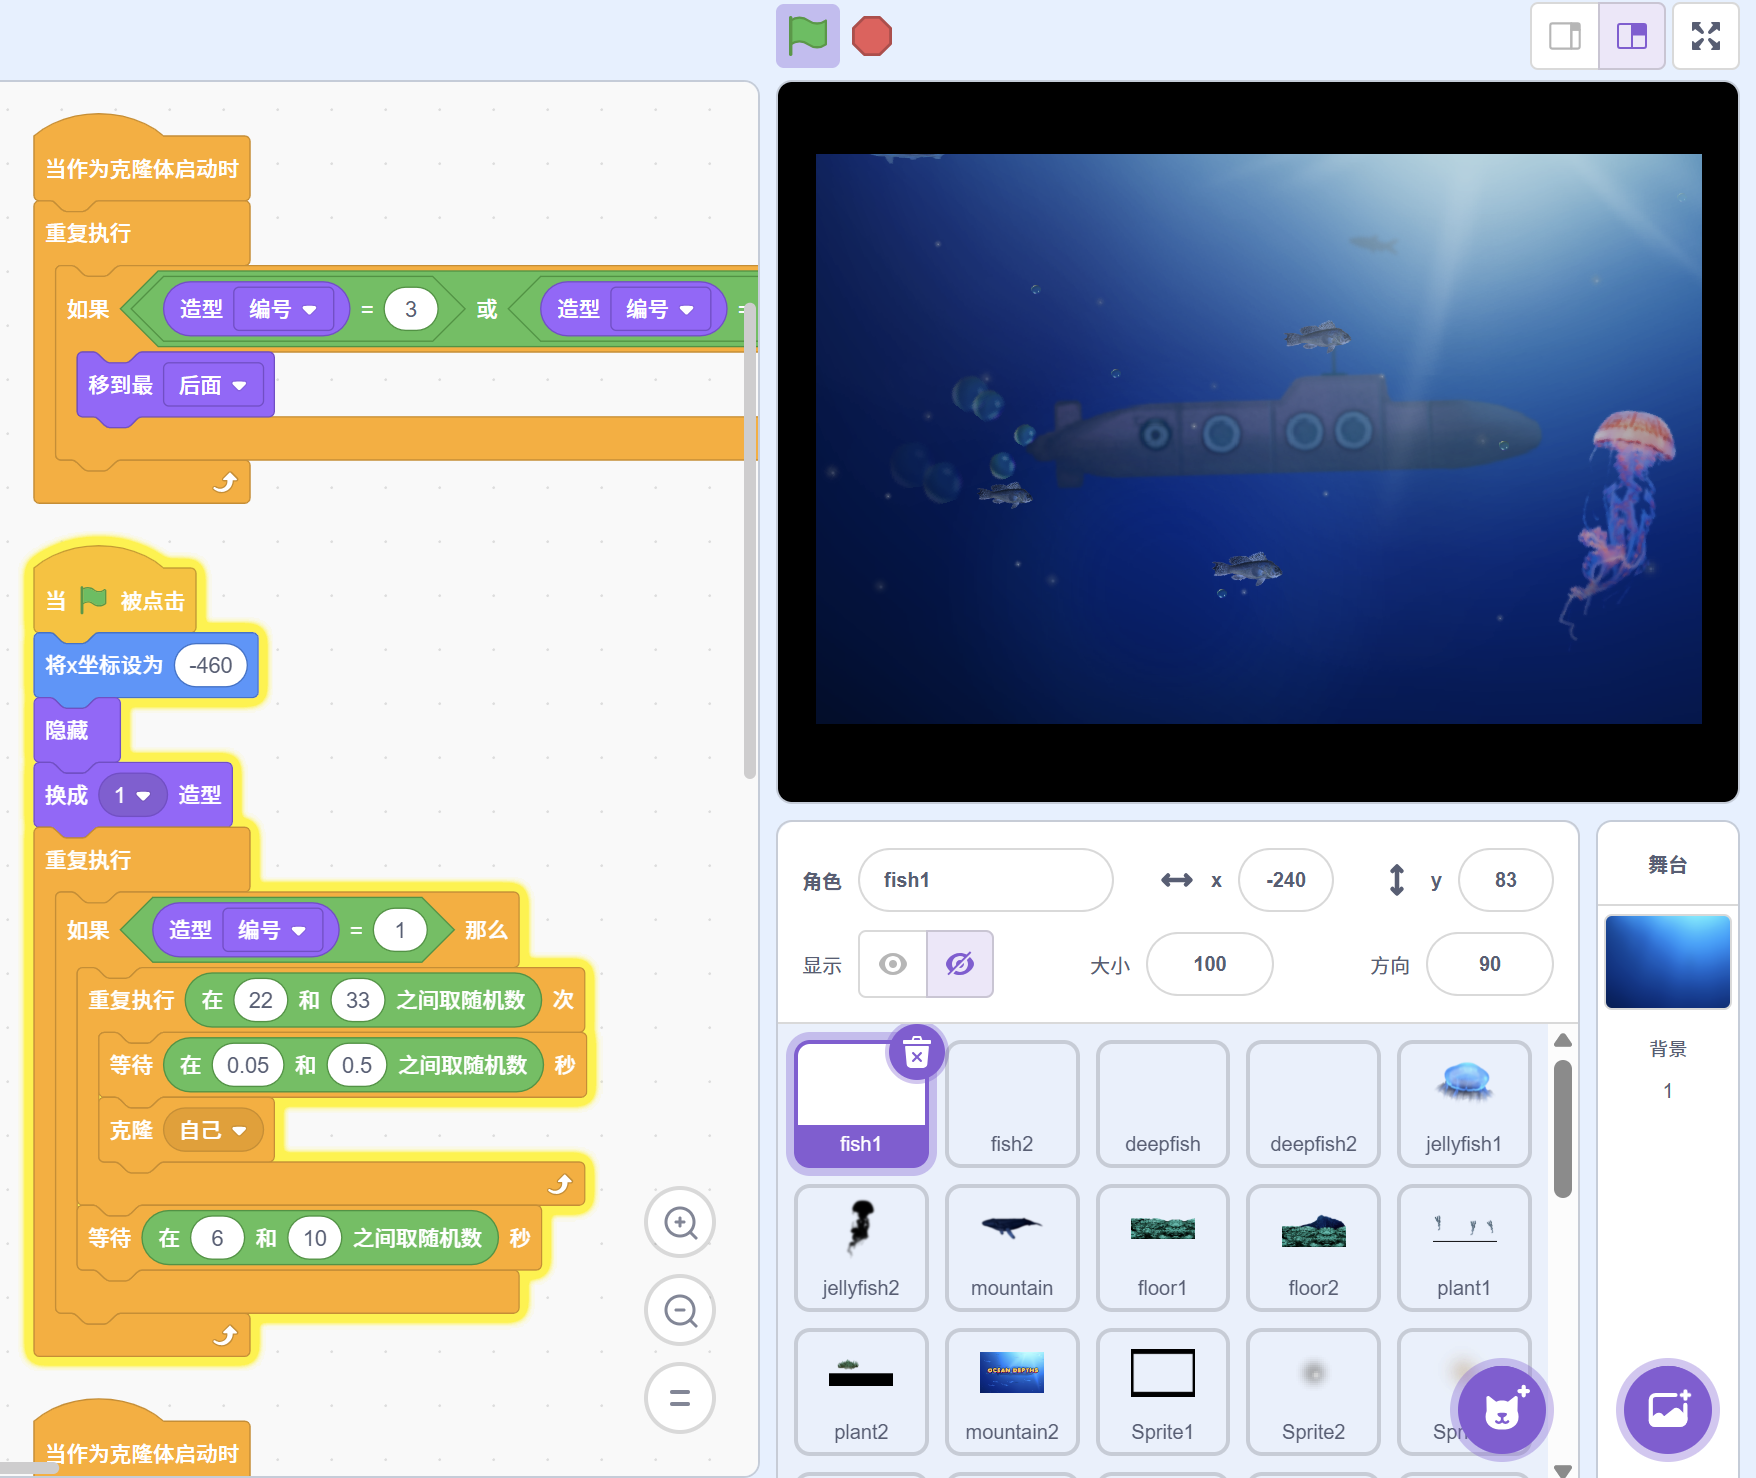Viewport: 1756px width, 1478px height.
Task: Zoom out of the code workspace
Action: 680,1310
